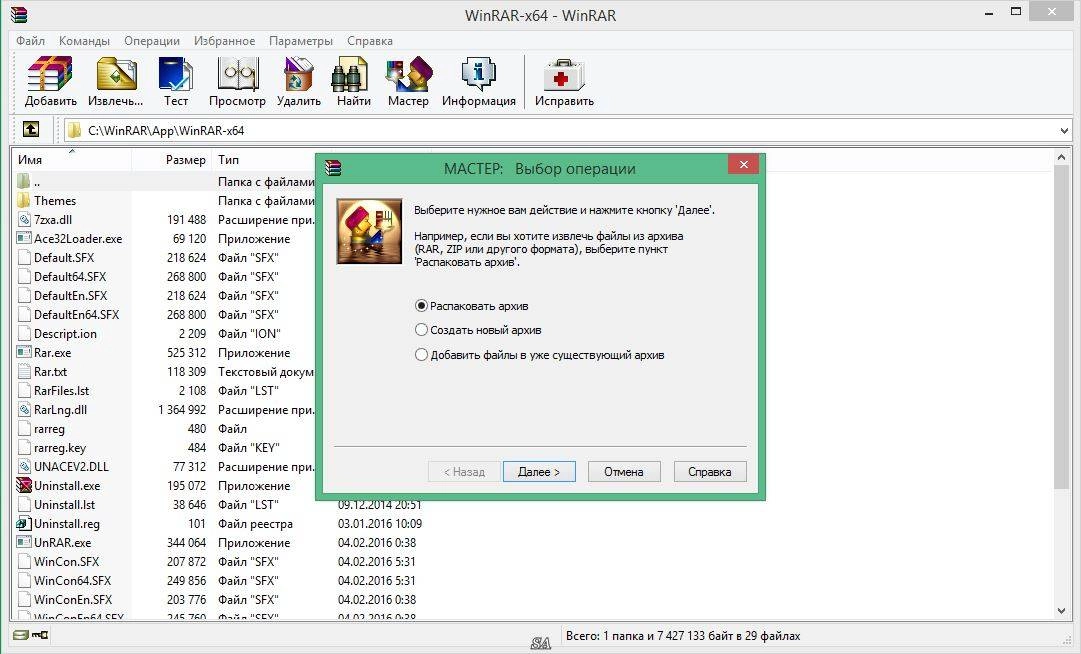Screen dimensions: 1081x654
Task: Click the WinRAR icon in title bar
Action: click(19, 14)
